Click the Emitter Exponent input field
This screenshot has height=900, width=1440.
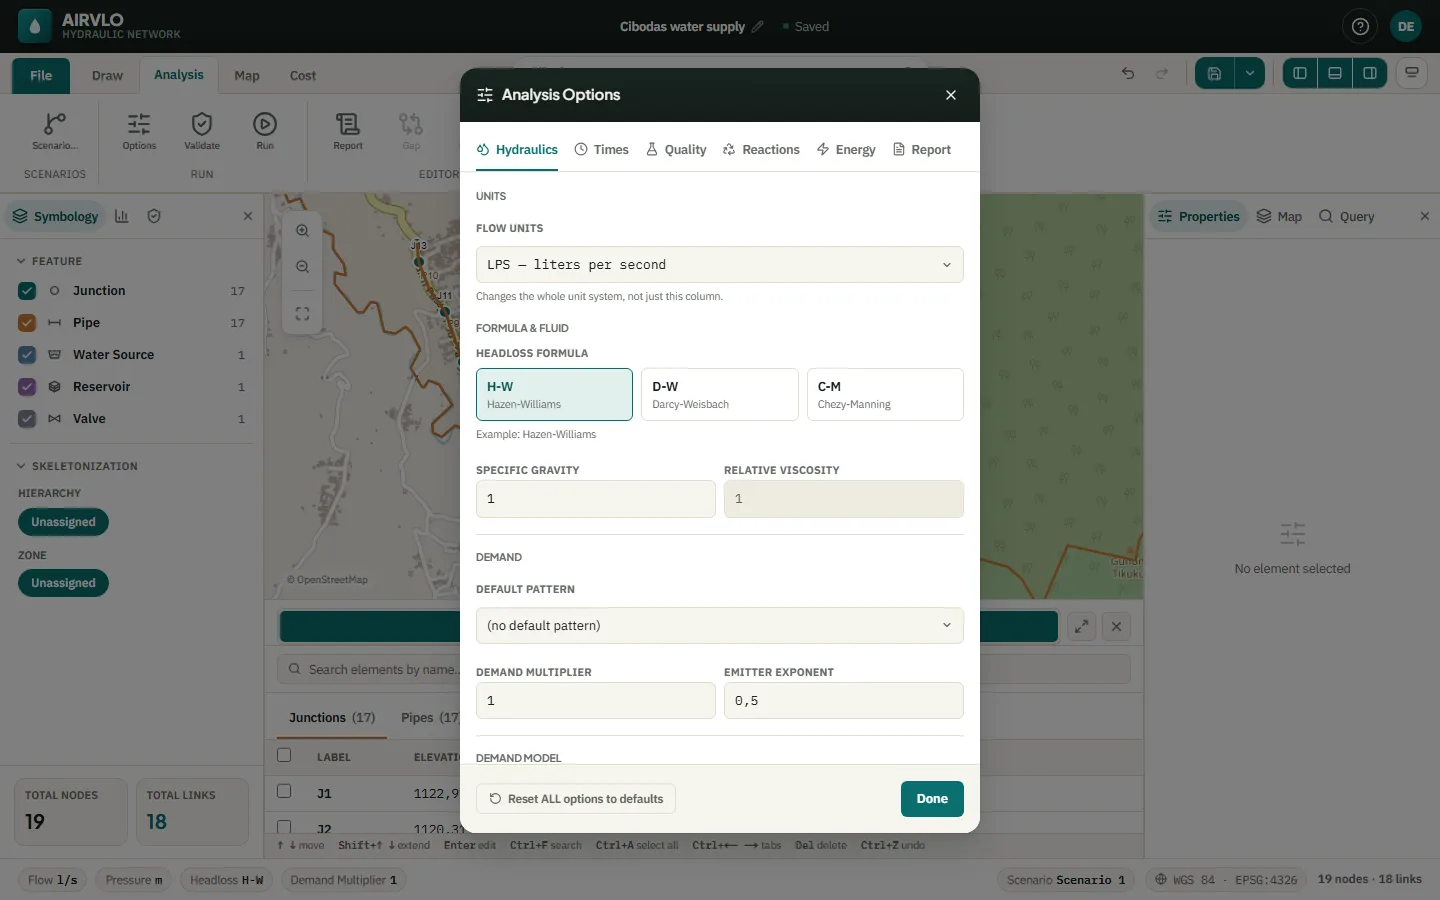pos(844,701)
